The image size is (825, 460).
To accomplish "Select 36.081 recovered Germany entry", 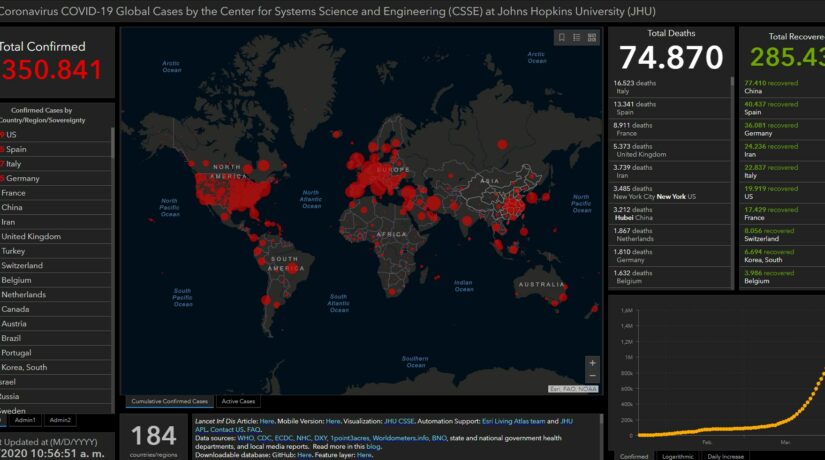I will pyautogui.click(x=783, y=129).
